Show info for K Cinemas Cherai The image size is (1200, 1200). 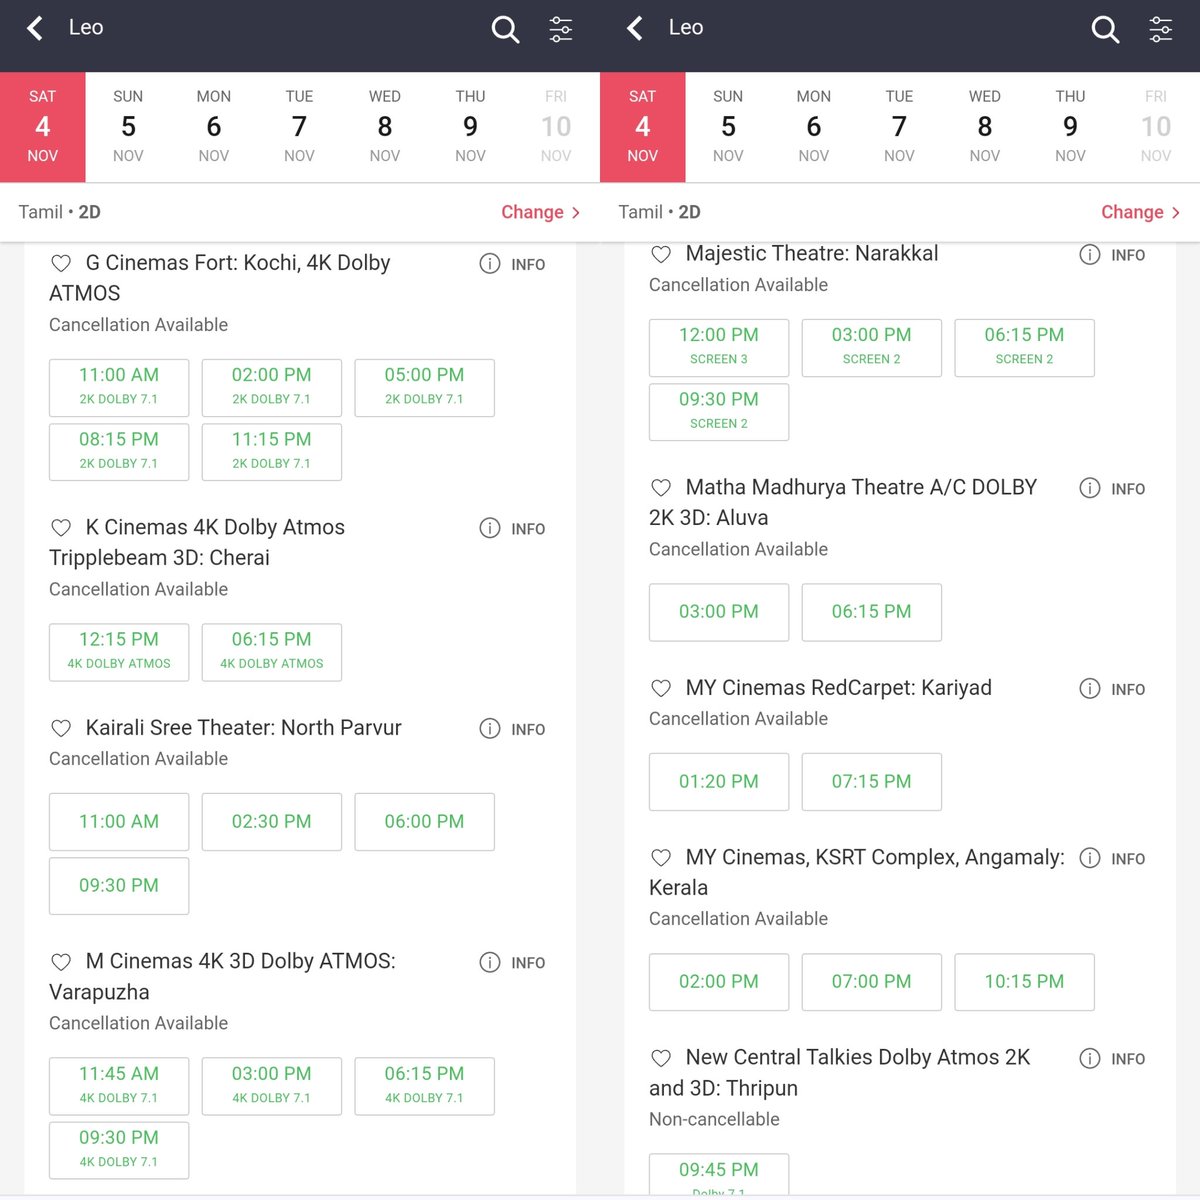pyautogui.click(x=512, y=528)
